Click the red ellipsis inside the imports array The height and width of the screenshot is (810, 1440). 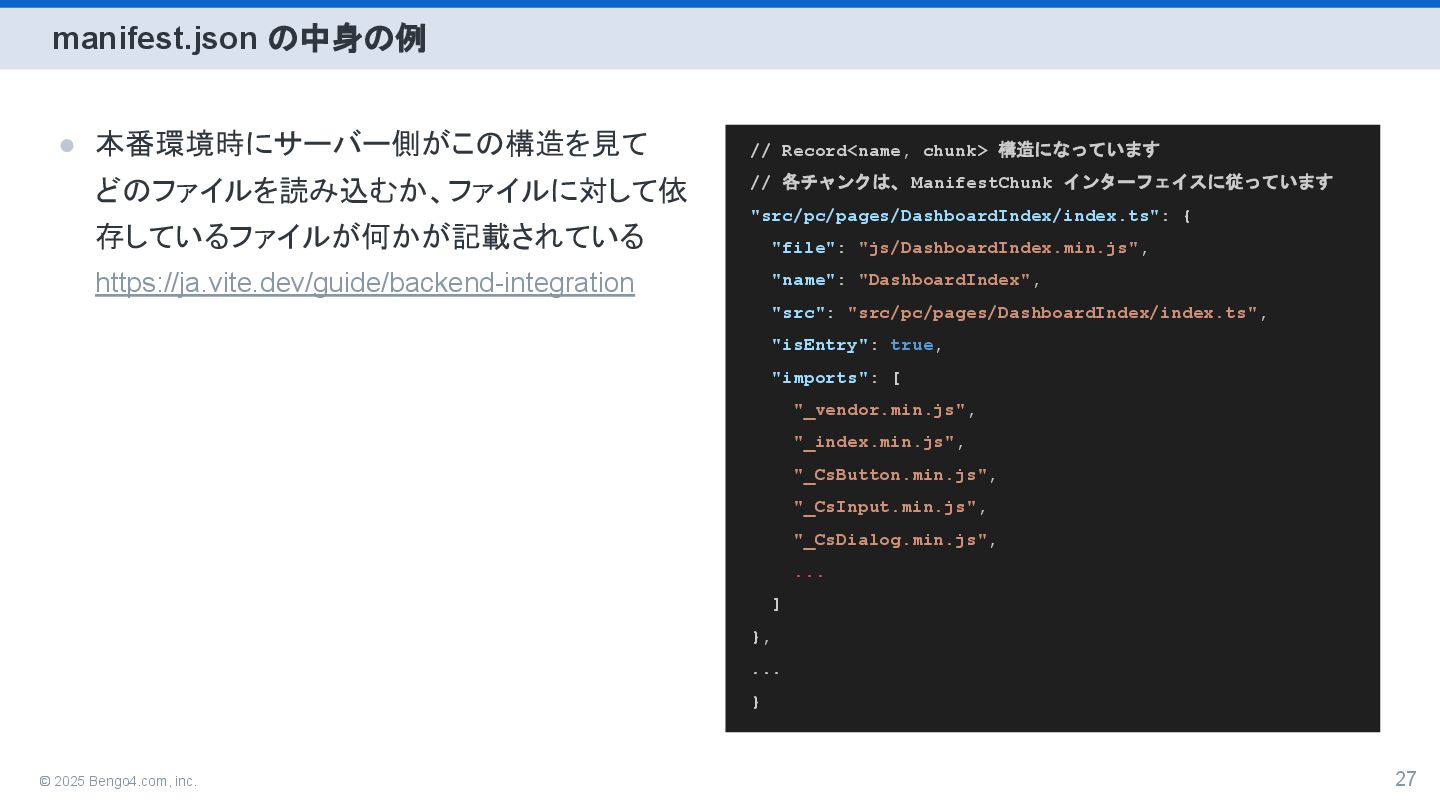coord(809,573)
